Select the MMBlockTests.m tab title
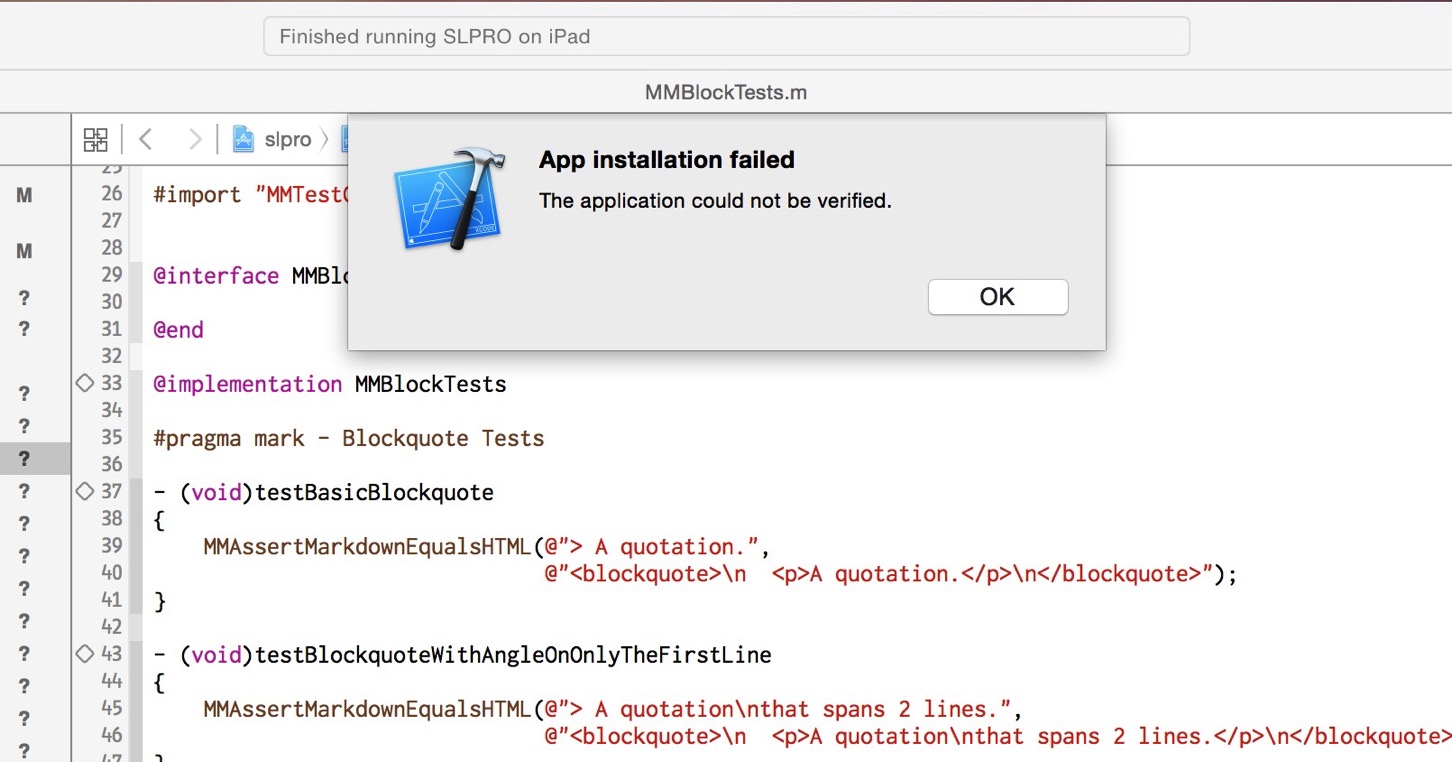The width and height of the screenshot is (1452, 762). 726,92
